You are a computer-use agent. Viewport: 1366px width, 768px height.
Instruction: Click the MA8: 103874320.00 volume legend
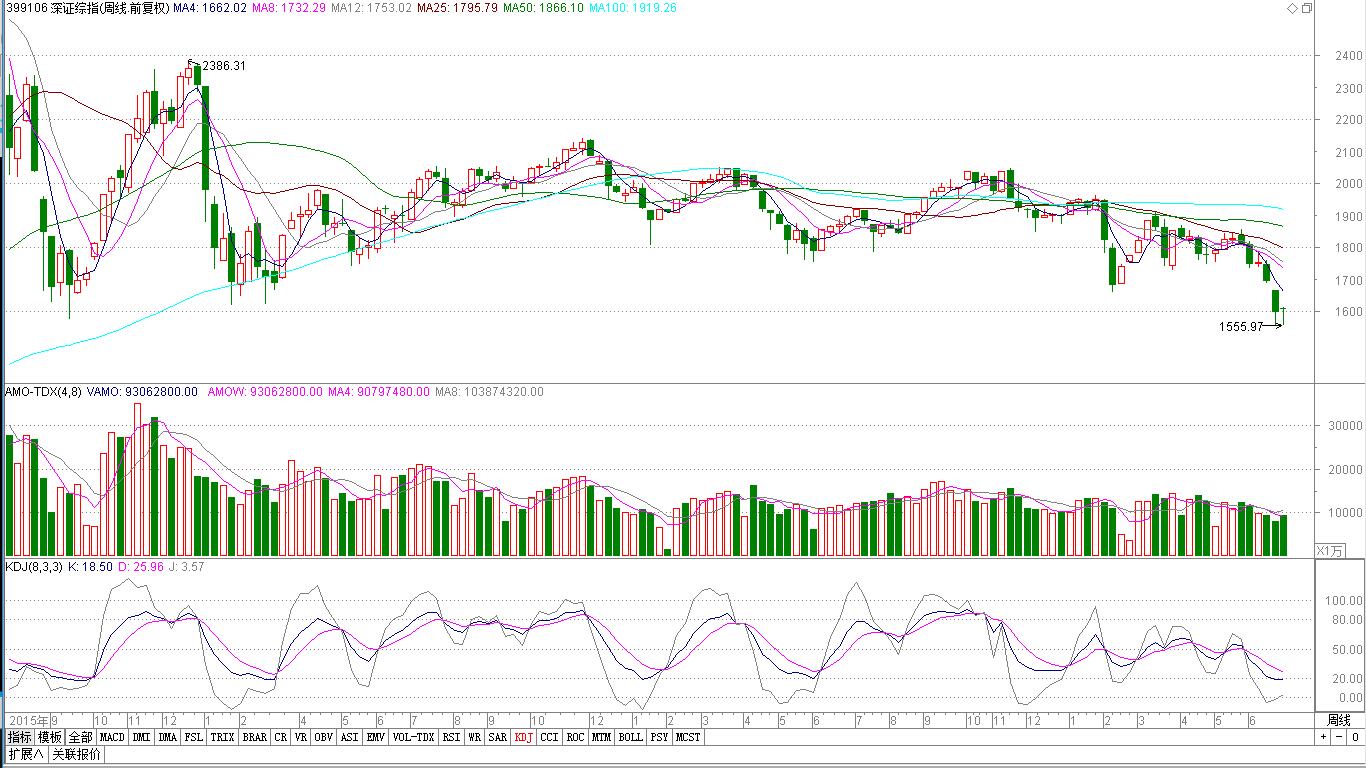489,392
